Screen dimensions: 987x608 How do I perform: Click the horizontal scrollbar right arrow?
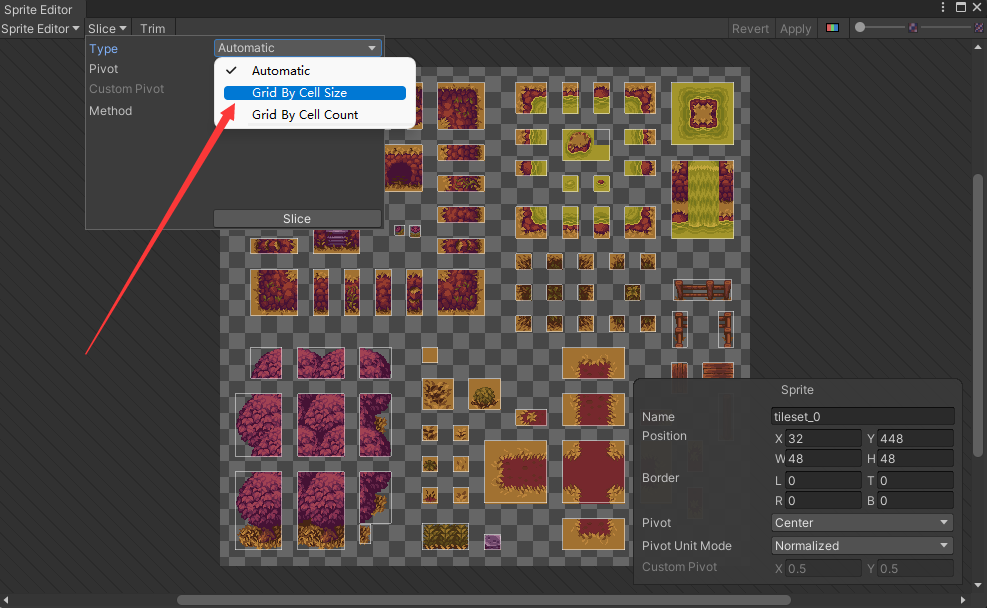963,600
